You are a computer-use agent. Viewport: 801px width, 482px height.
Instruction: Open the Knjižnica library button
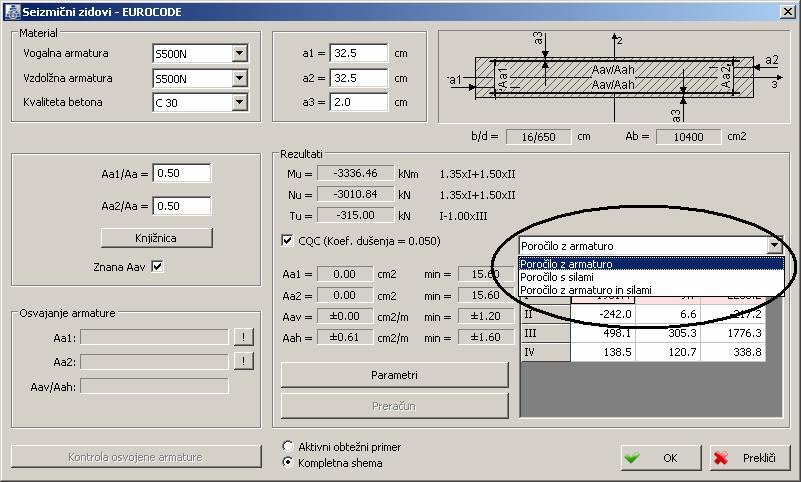[x=156, y=238]
